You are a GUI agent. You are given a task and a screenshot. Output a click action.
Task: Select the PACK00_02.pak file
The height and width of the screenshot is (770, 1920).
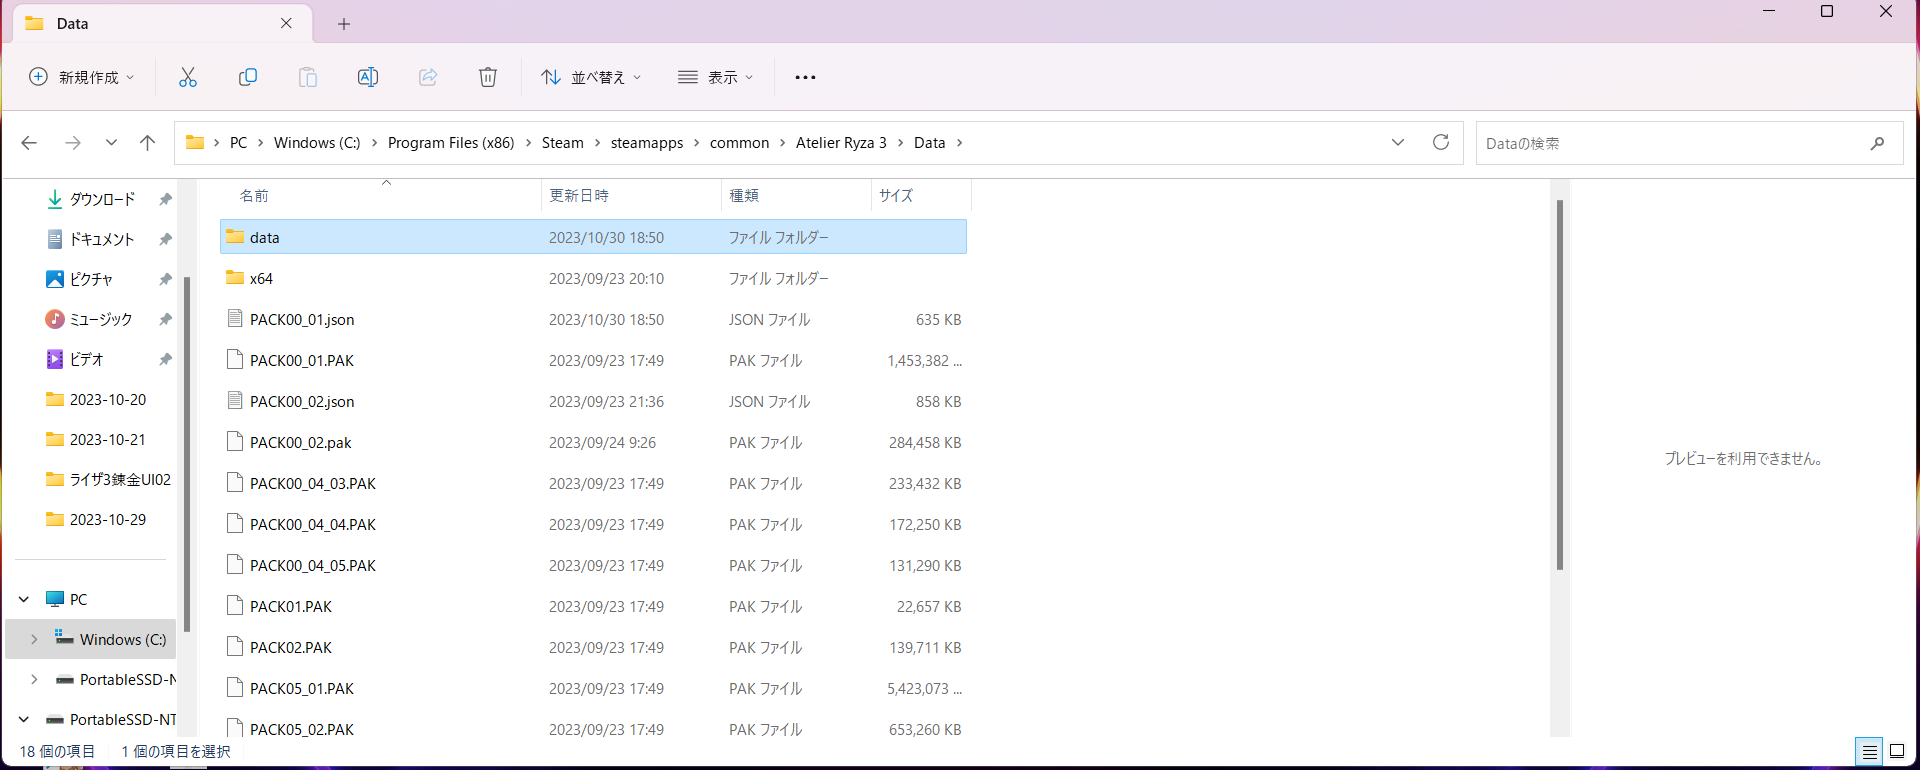[x=593, y=442]
